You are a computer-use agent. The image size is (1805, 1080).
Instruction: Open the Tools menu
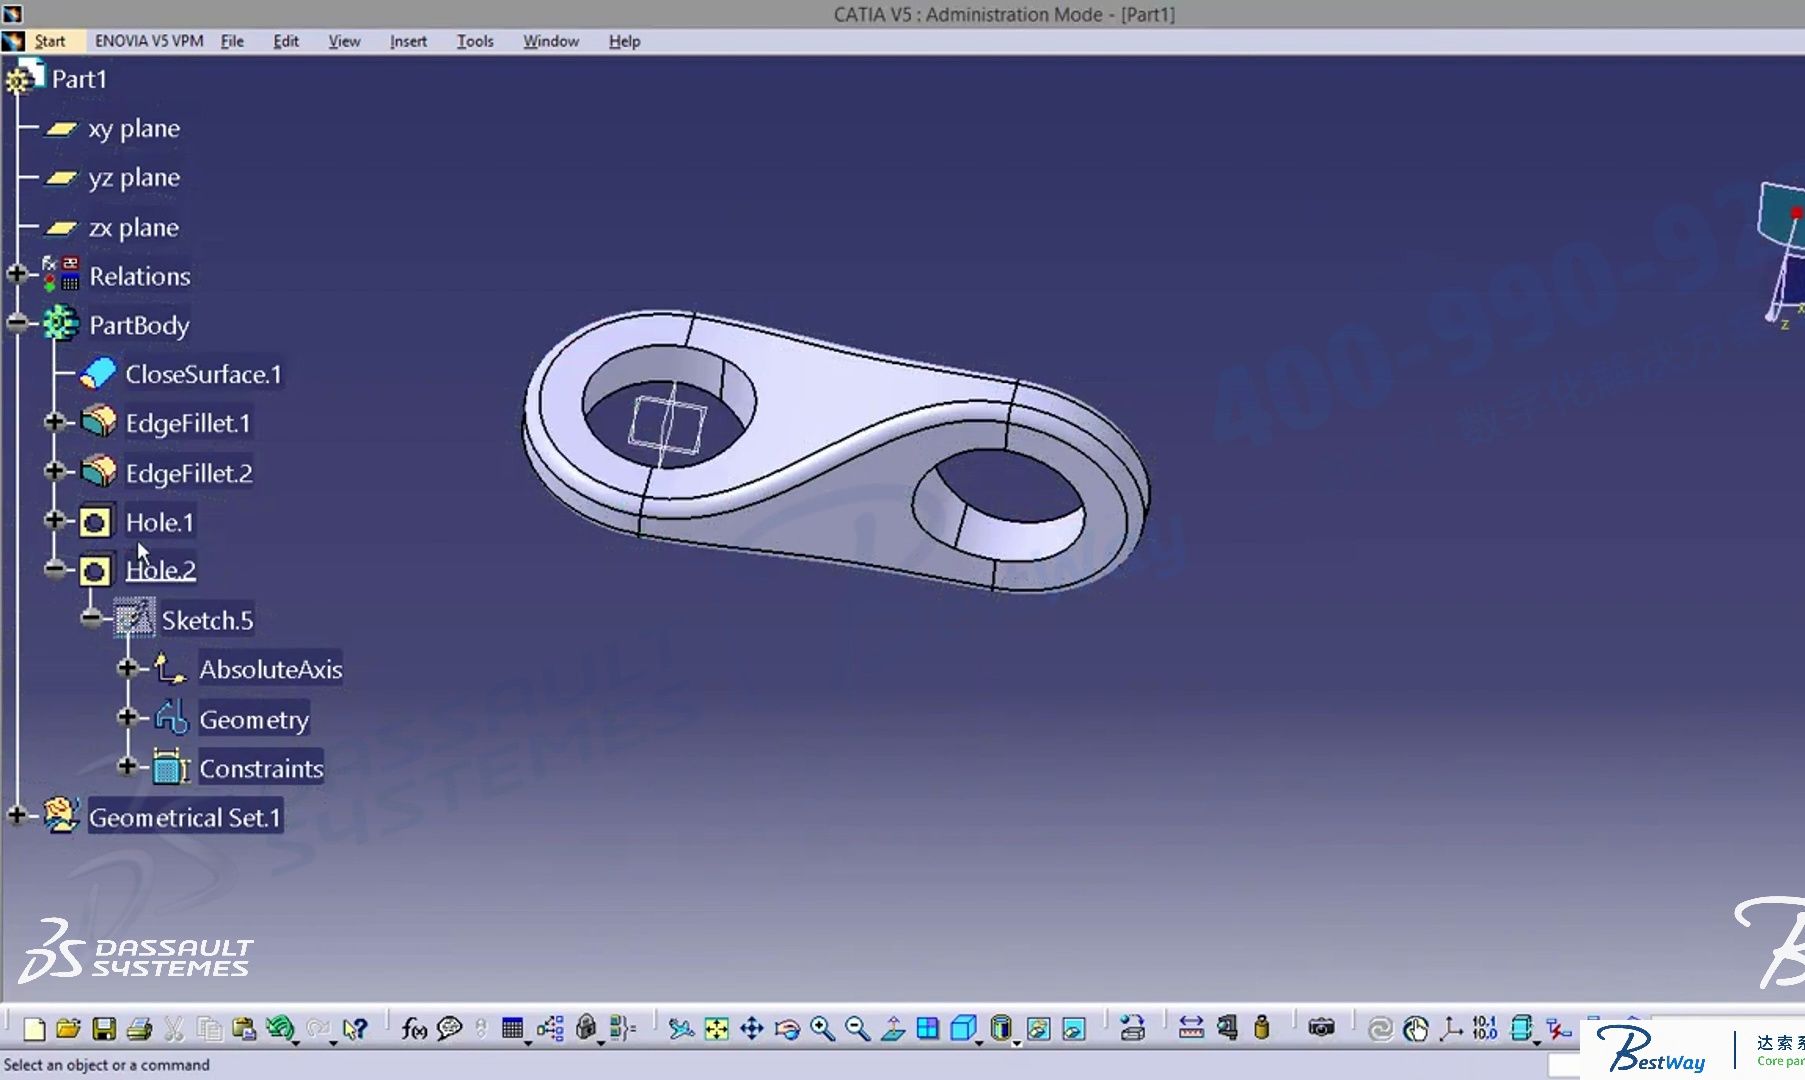tap(475, 41)
